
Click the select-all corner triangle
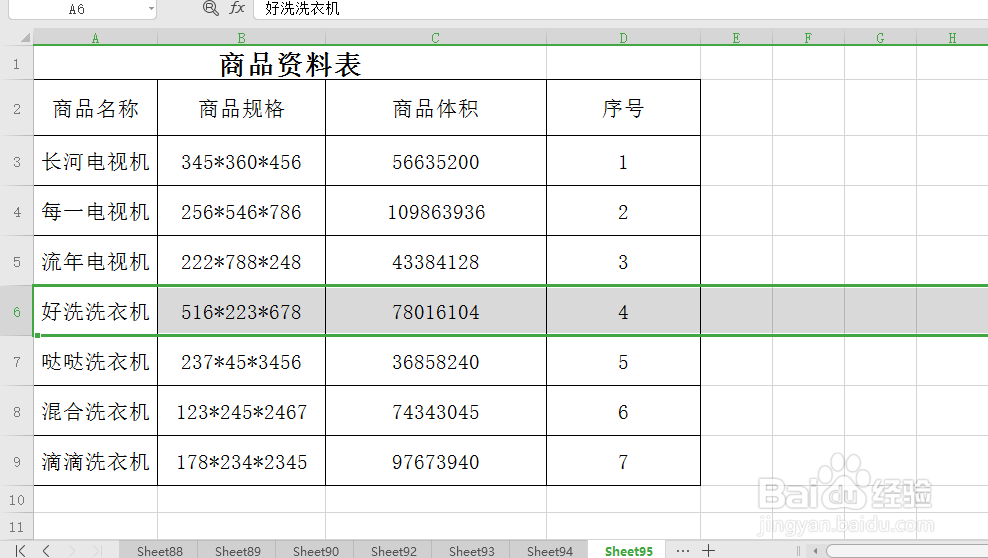[25, 38]
